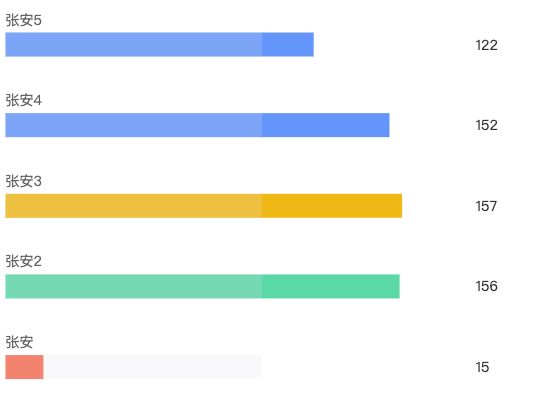Select the green 张安2 bar
This screenshot has width=550, height=420.
[202, 286]
